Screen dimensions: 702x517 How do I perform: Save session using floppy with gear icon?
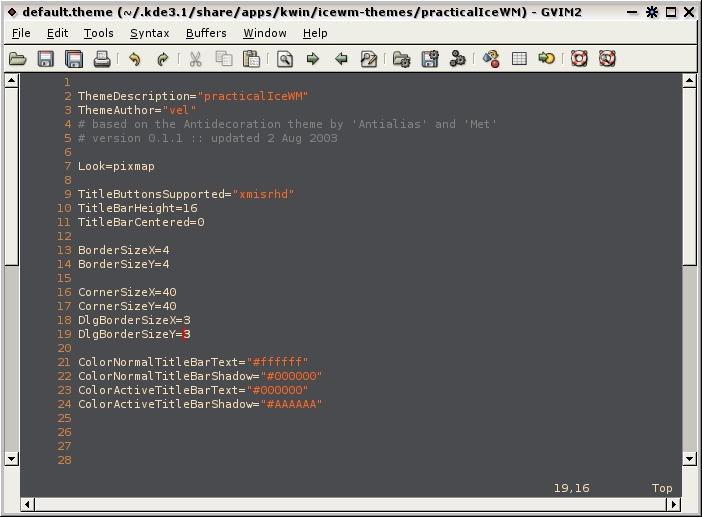430,59
